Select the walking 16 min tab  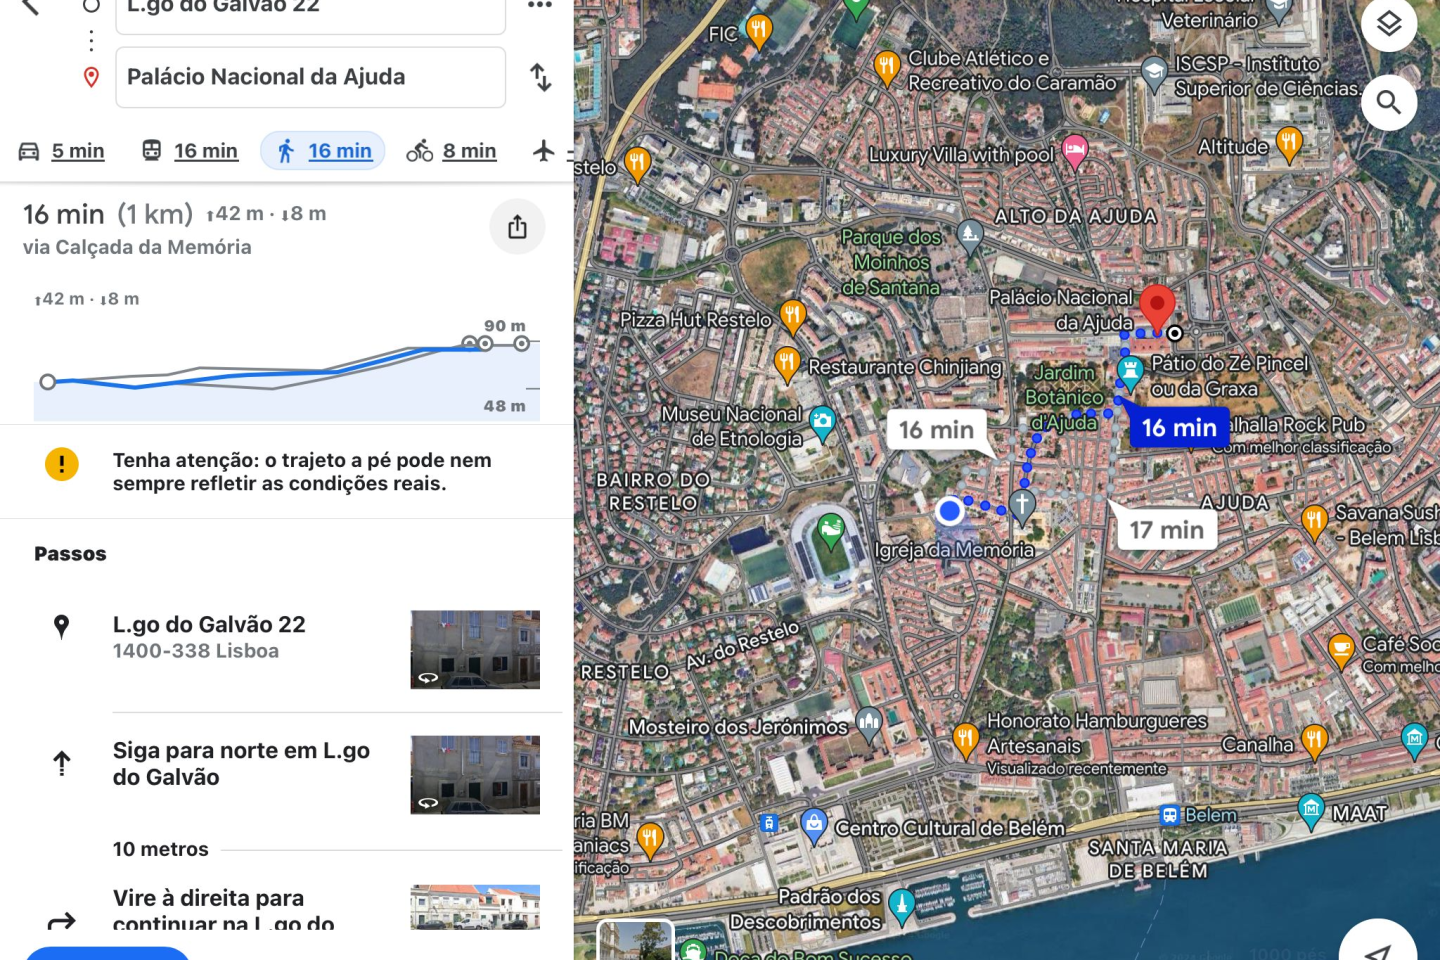(323, 151)
